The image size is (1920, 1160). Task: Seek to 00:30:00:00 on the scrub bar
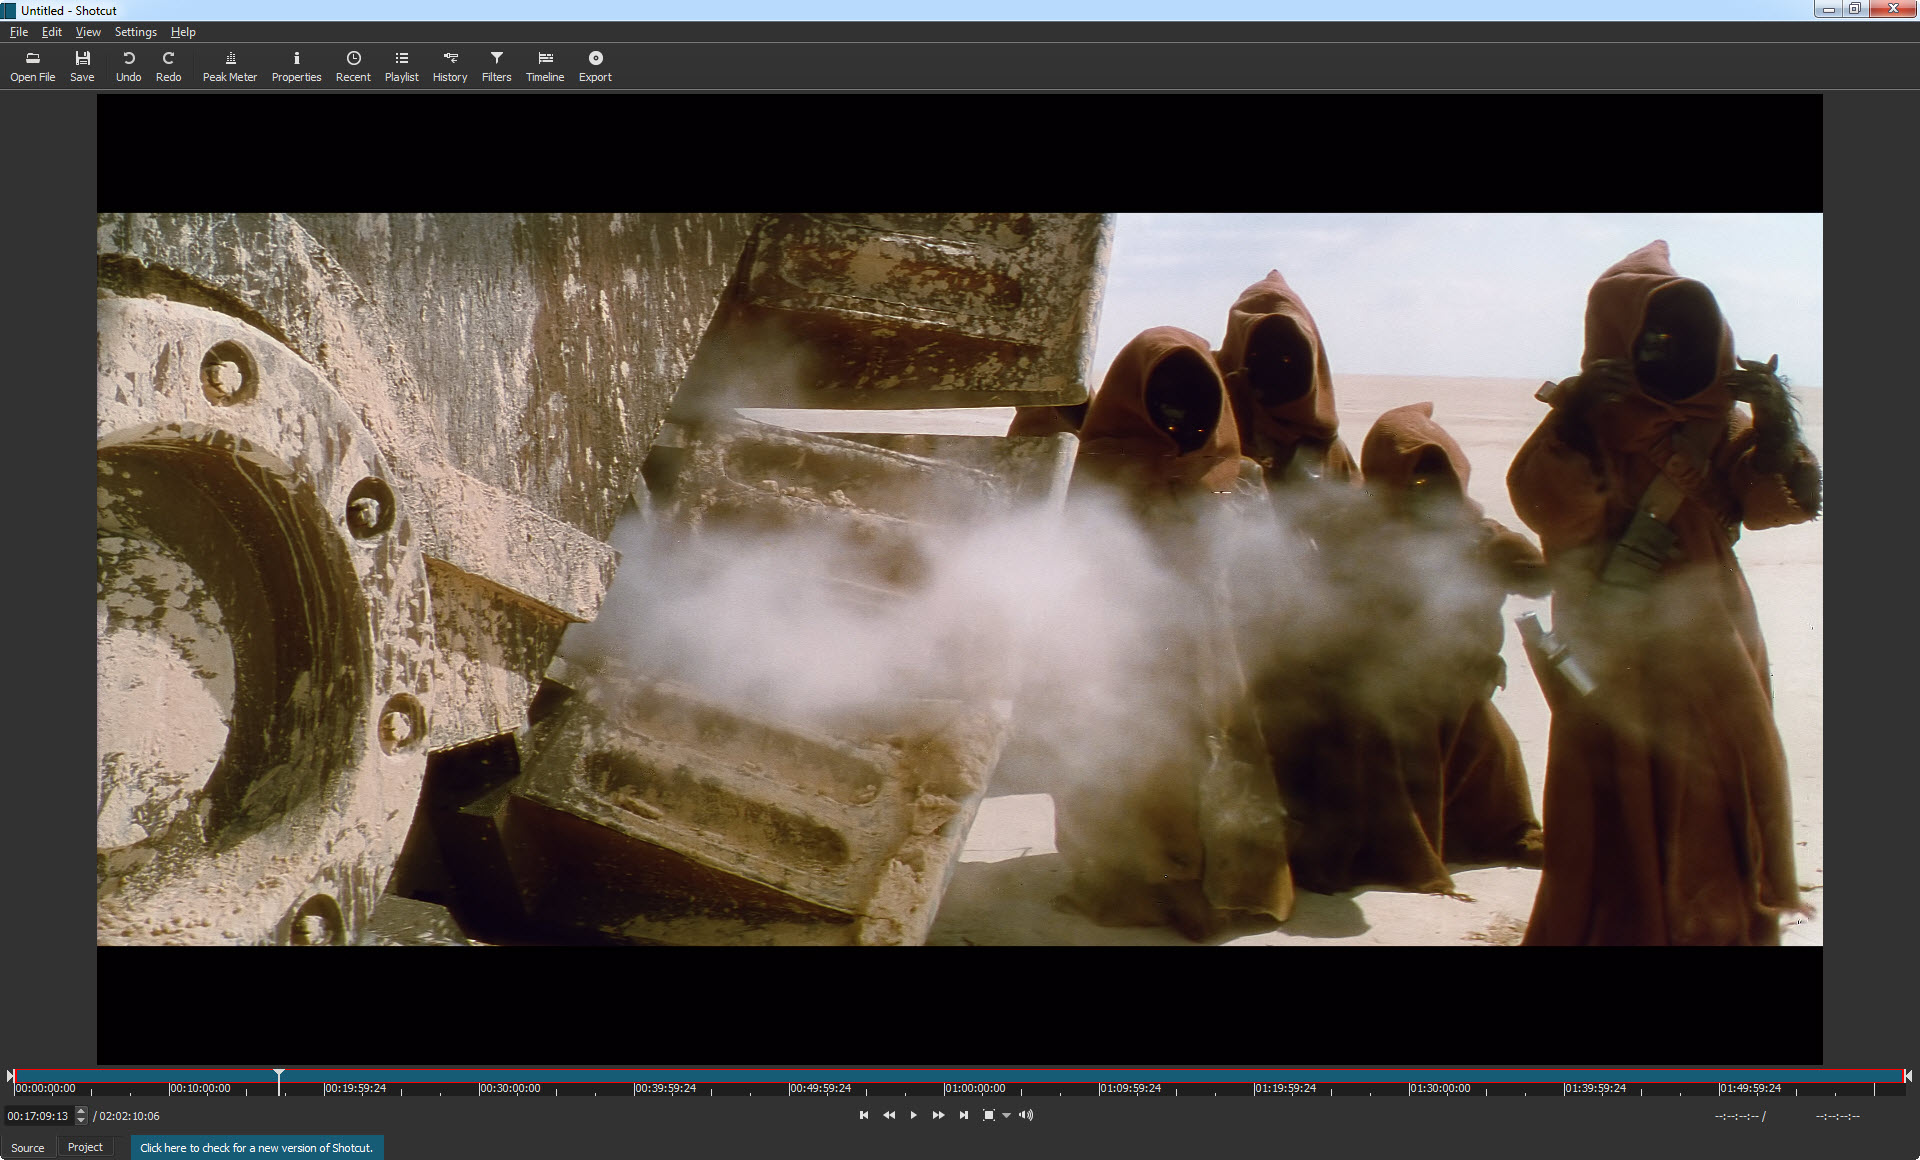coord(511,1088)
